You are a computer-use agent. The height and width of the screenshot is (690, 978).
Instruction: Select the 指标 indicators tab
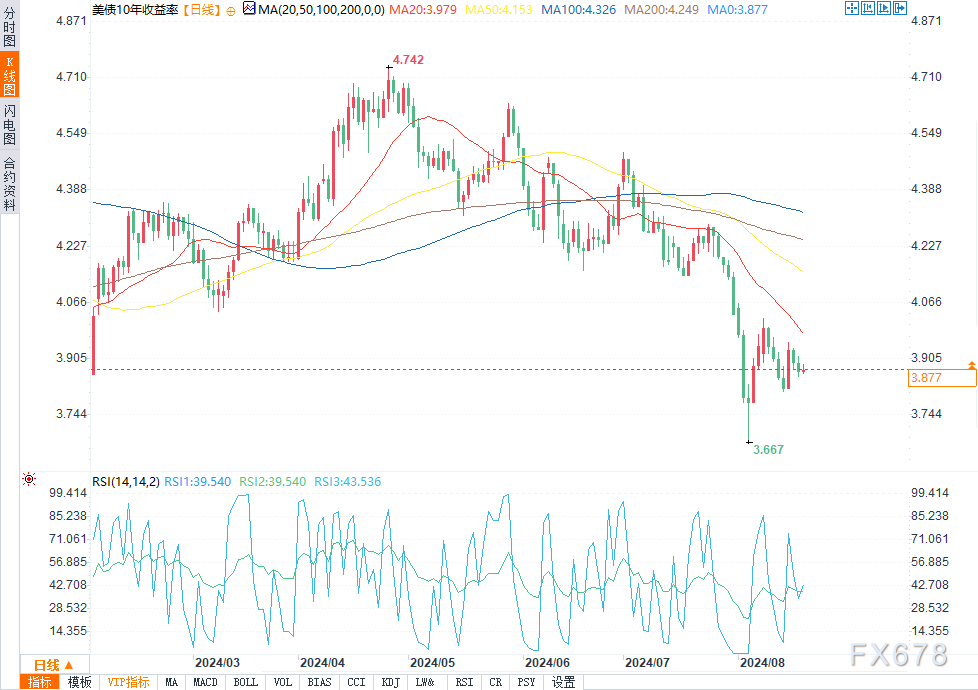tap(39, 683)
